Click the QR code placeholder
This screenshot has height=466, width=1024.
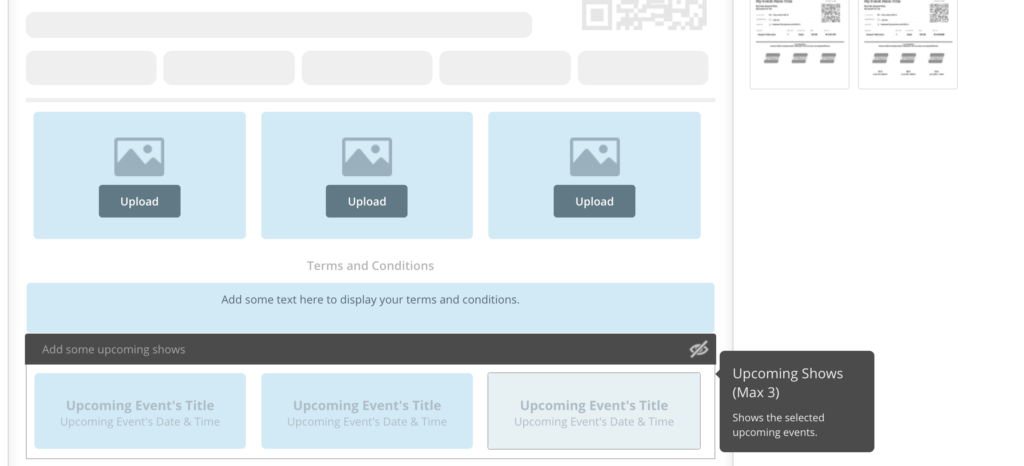(645, 14)
